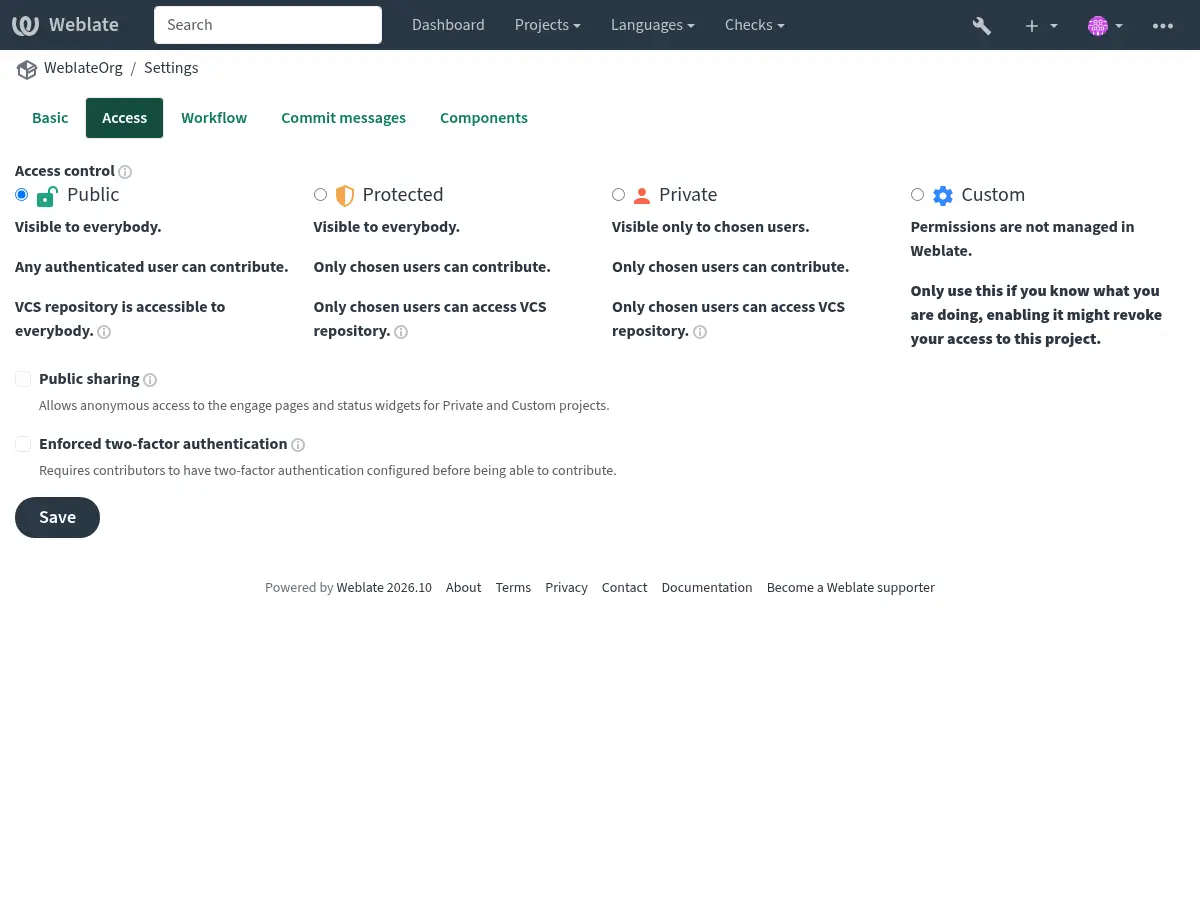Open the user avatar menu
Image resolution: width=1200 pixels, height=918 pixels.
(x=1098, y=26)
